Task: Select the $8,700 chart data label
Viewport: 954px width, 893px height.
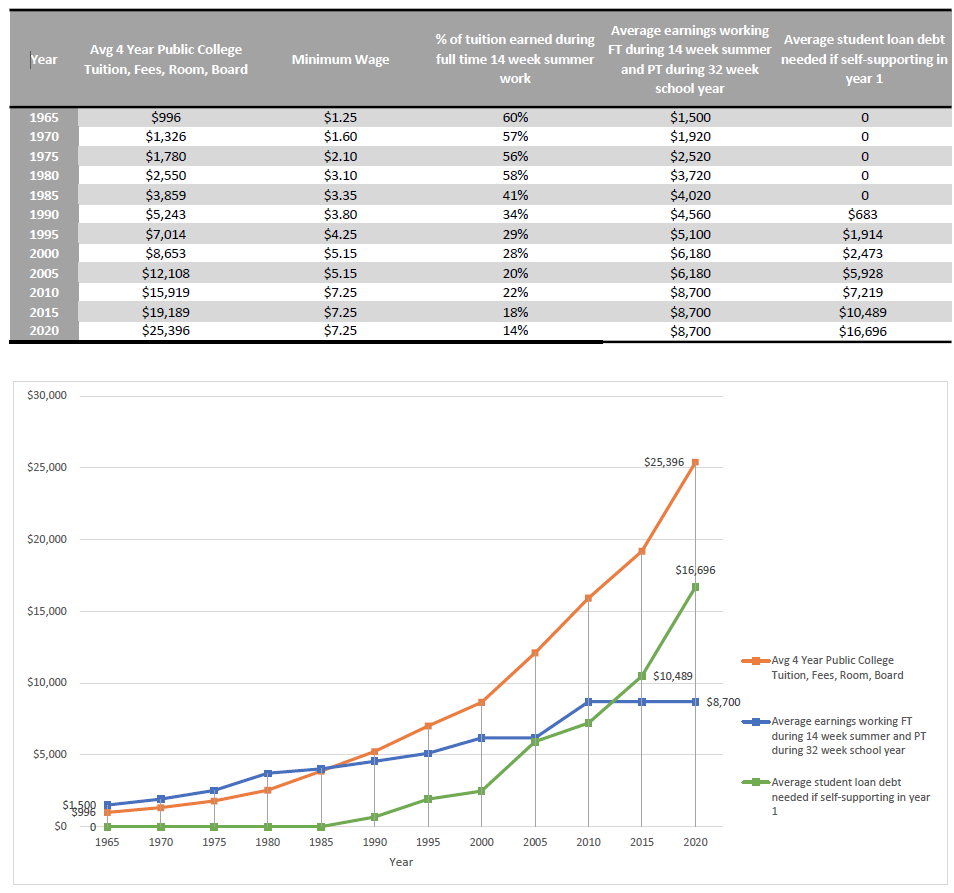Action: pos(723,702)
